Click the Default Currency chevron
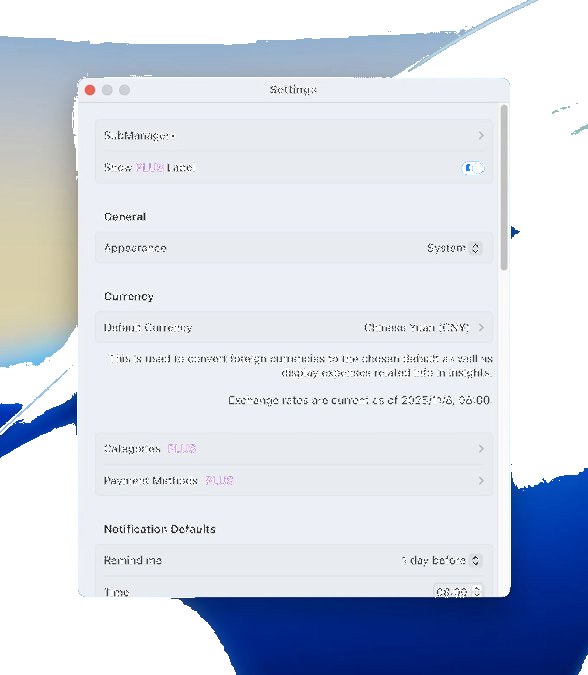Image resolution: width=588 pixels, height=675 pixels. click(481, 328)
